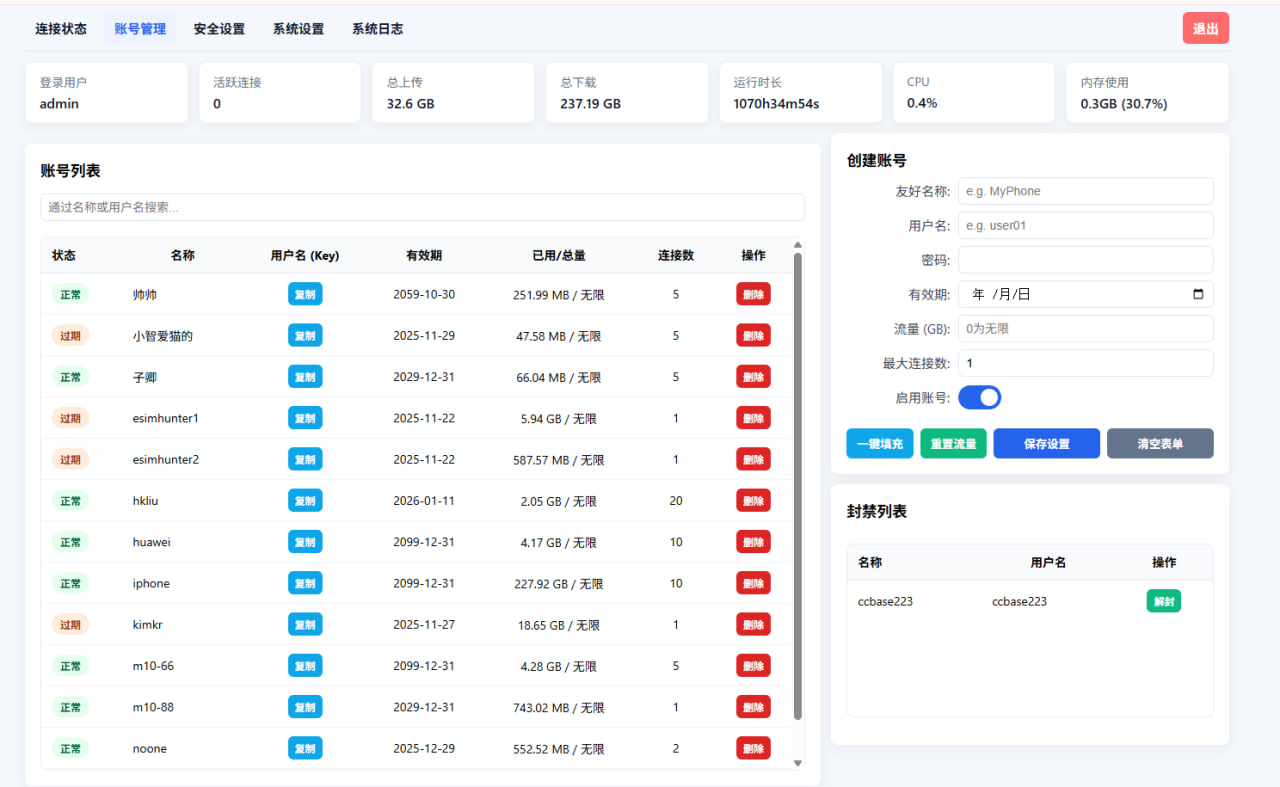Open the 安全设置 tab
Screen dimensions: 1280x787
pos(219,29)
